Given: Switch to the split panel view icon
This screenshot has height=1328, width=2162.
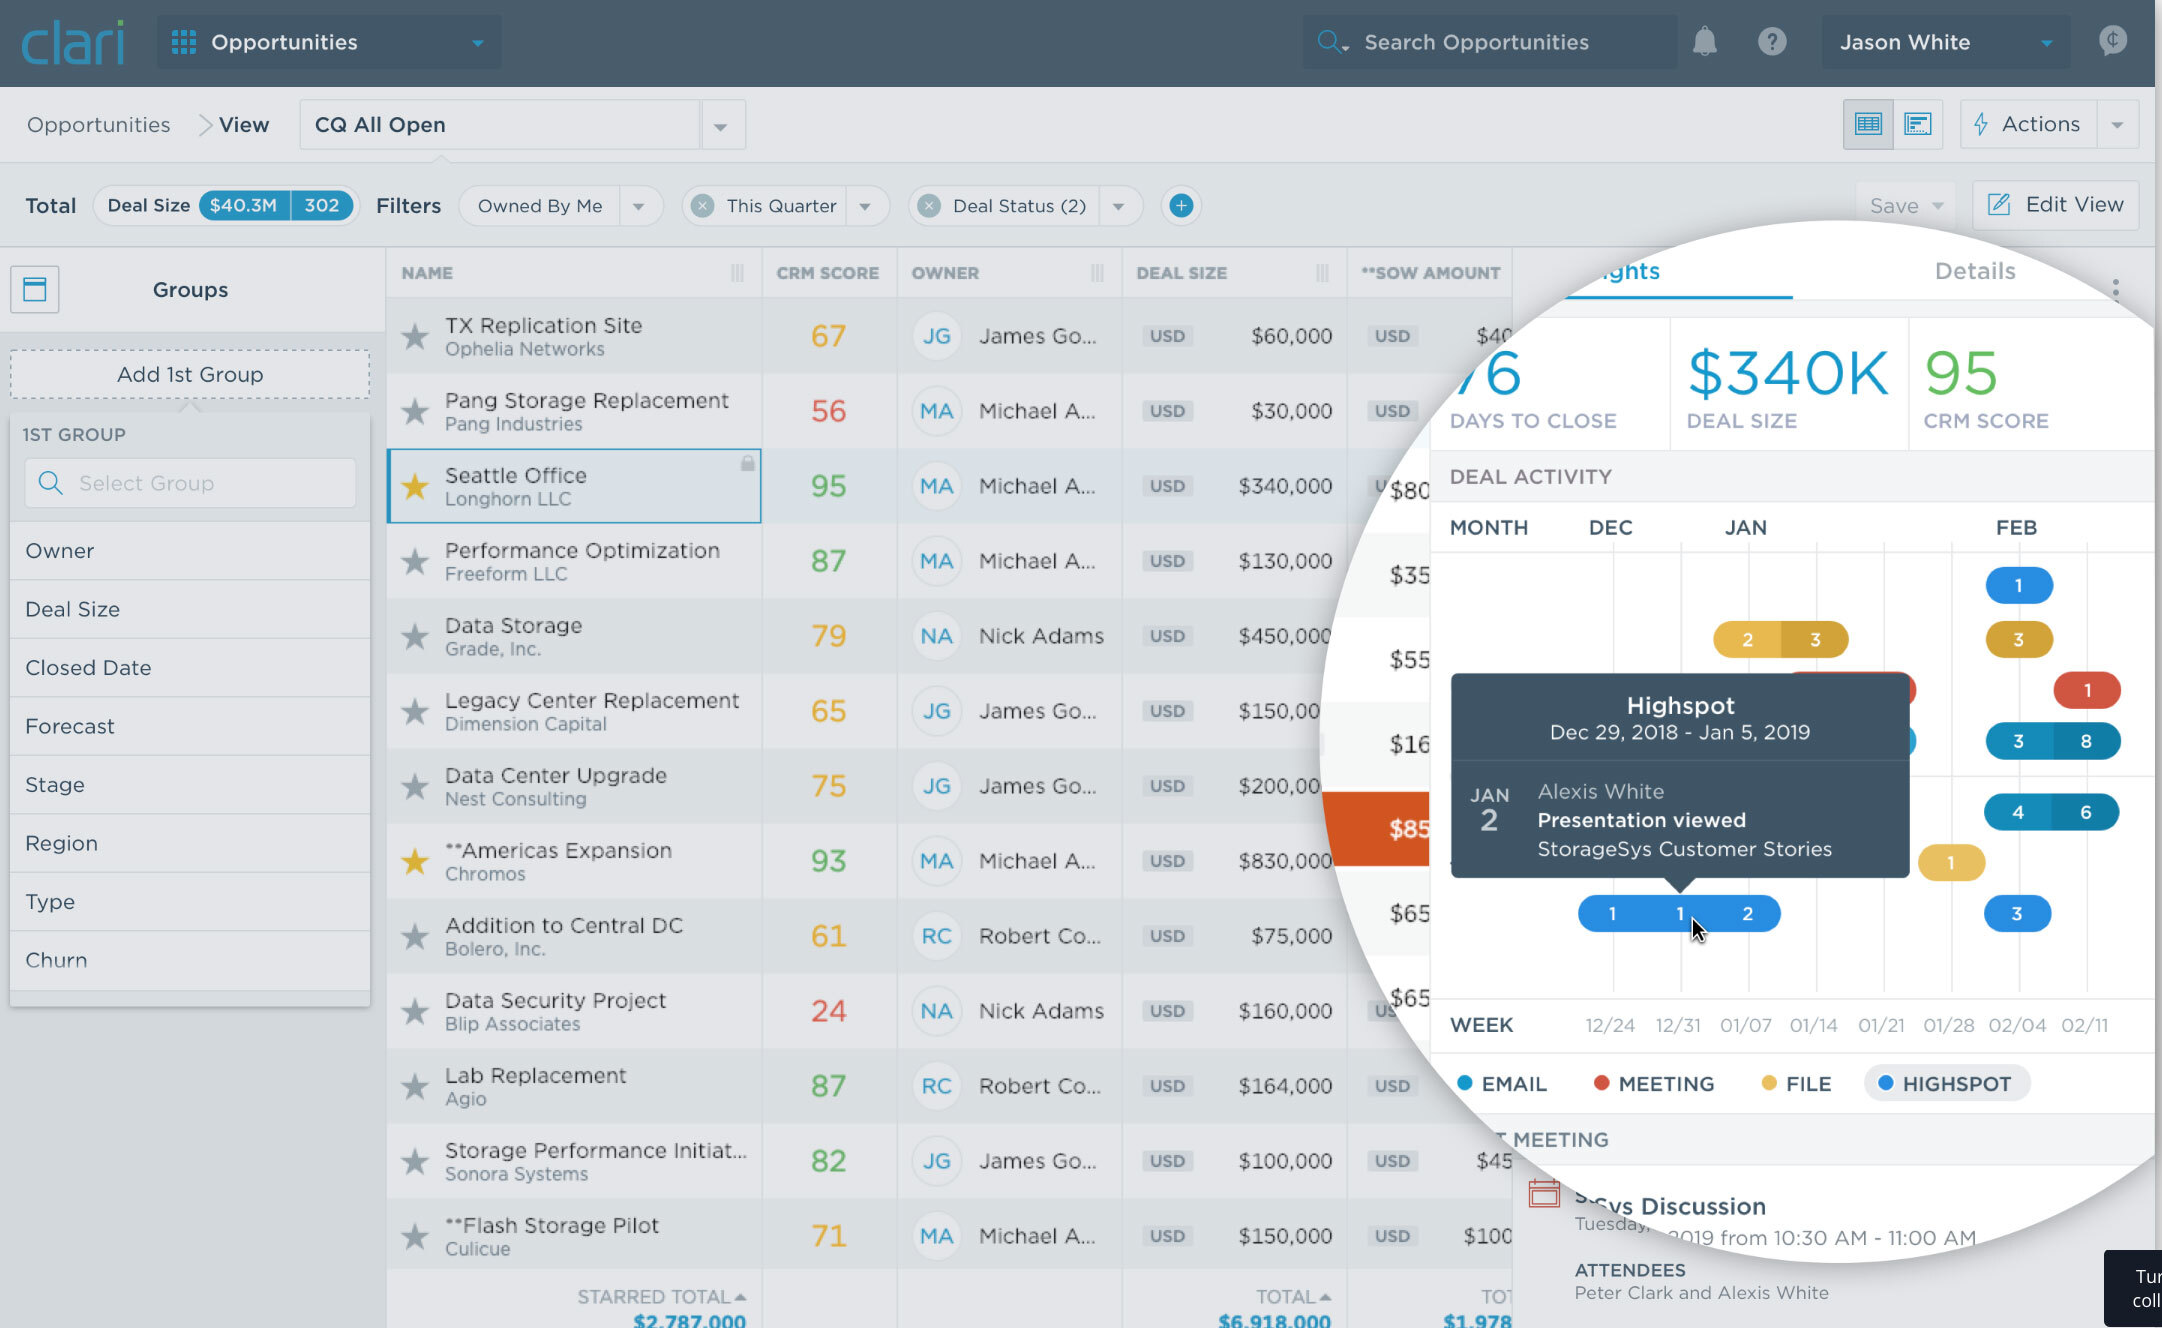Looking at the screenshot, I should pos(1918,124).
